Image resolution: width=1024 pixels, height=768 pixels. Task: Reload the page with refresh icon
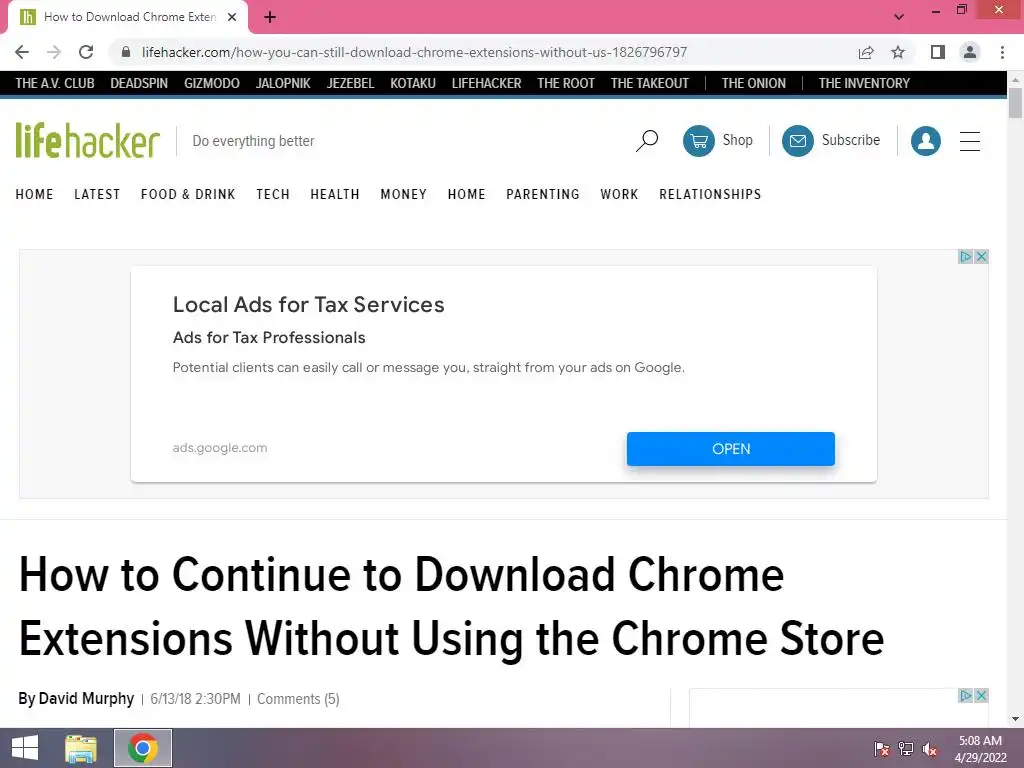tap(86, 52)
